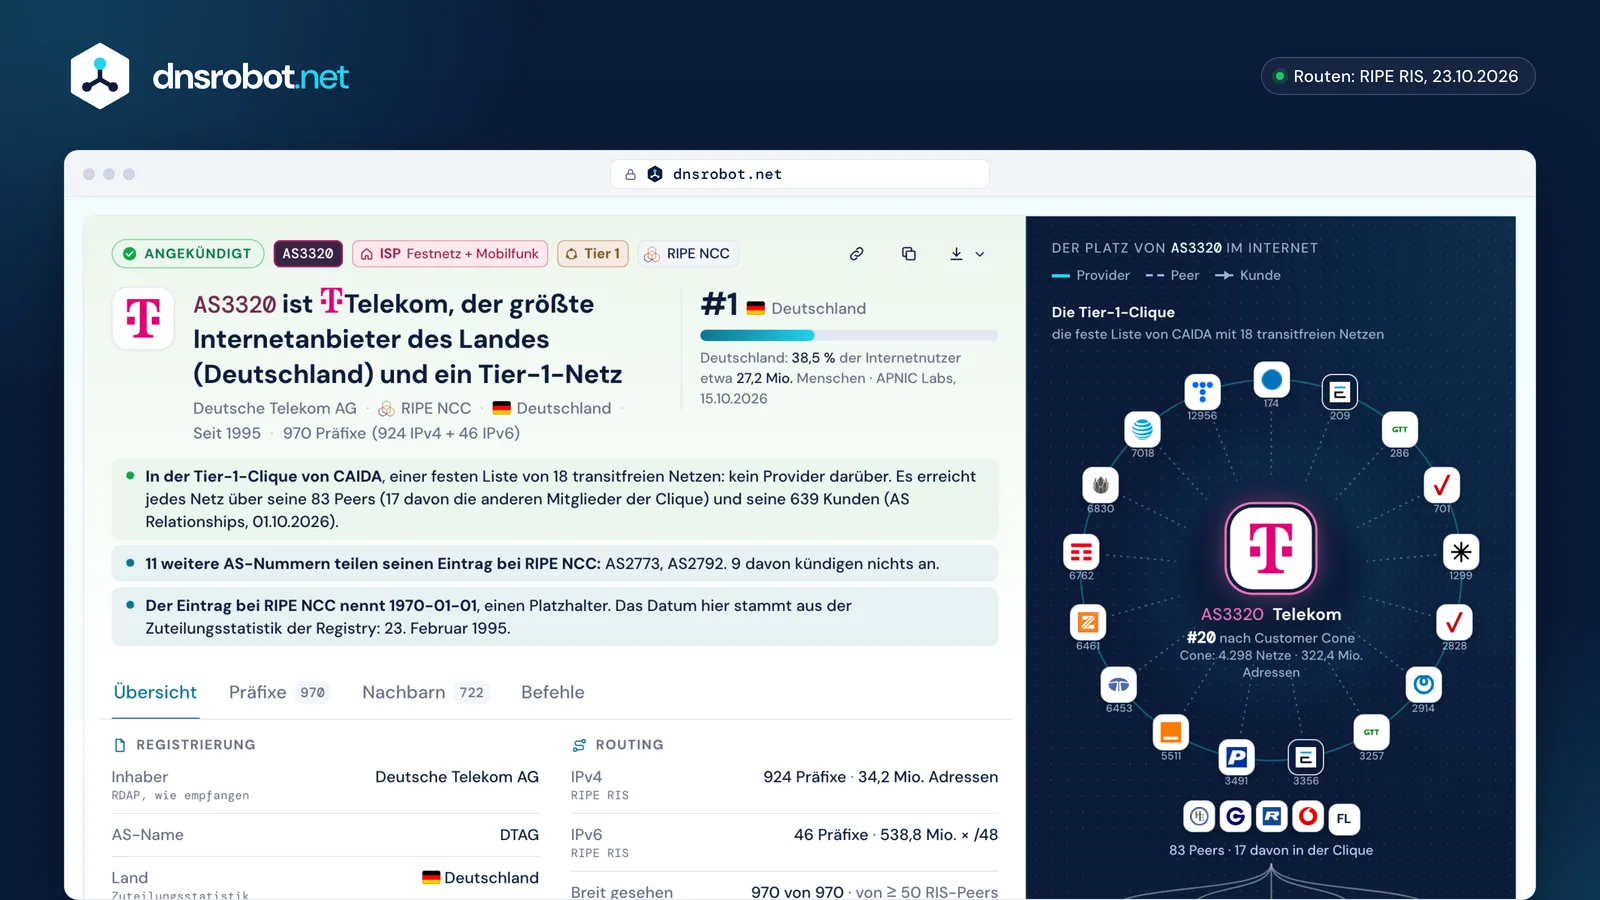Viewport: 1600px width, 900px height.
Task: Select the central AS3320 Telekom node
Action: (1271, 548)
